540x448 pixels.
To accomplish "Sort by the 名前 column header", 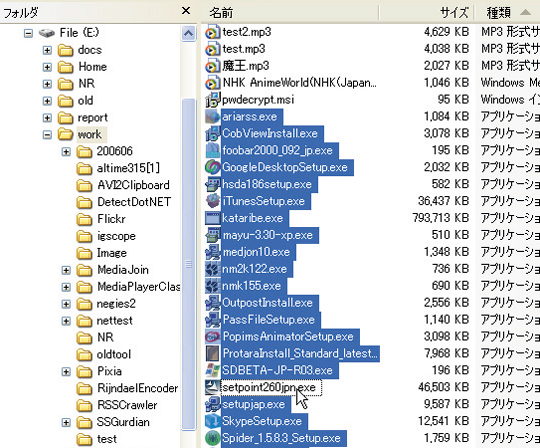I will point(289,13).
